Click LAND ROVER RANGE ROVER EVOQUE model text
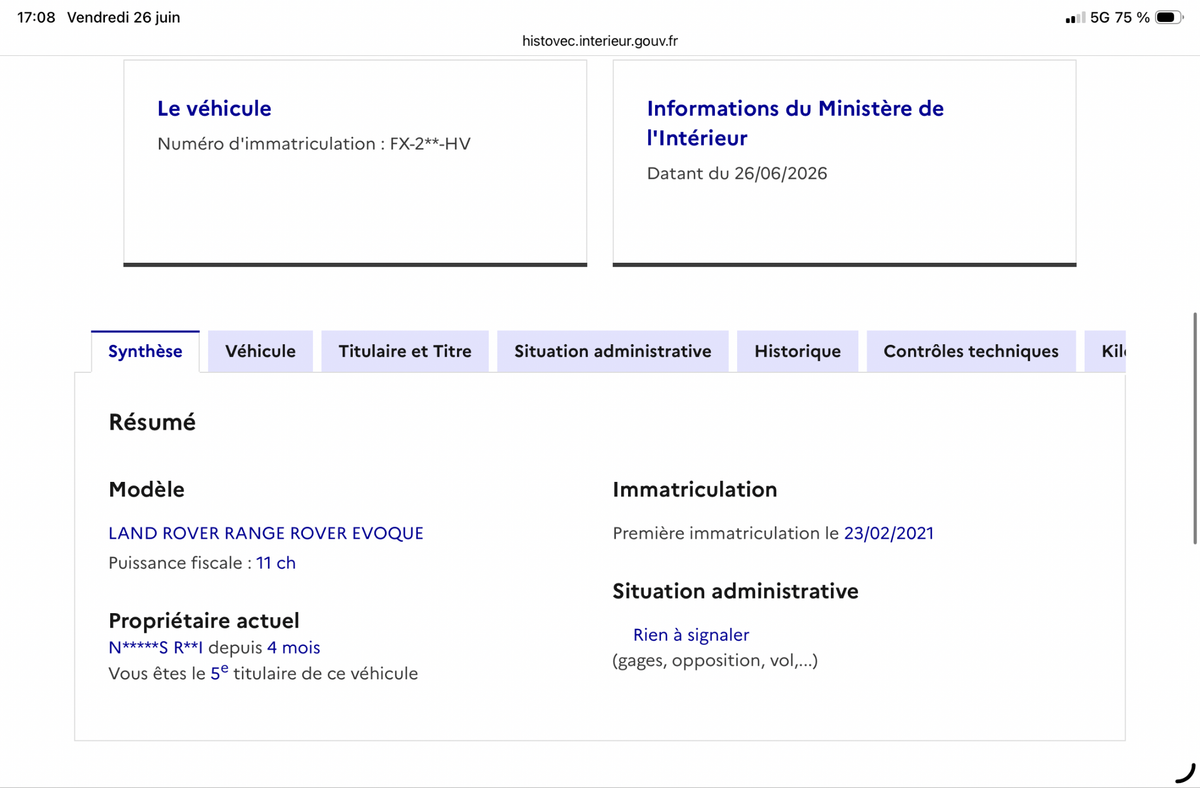 tap(266, 533)
